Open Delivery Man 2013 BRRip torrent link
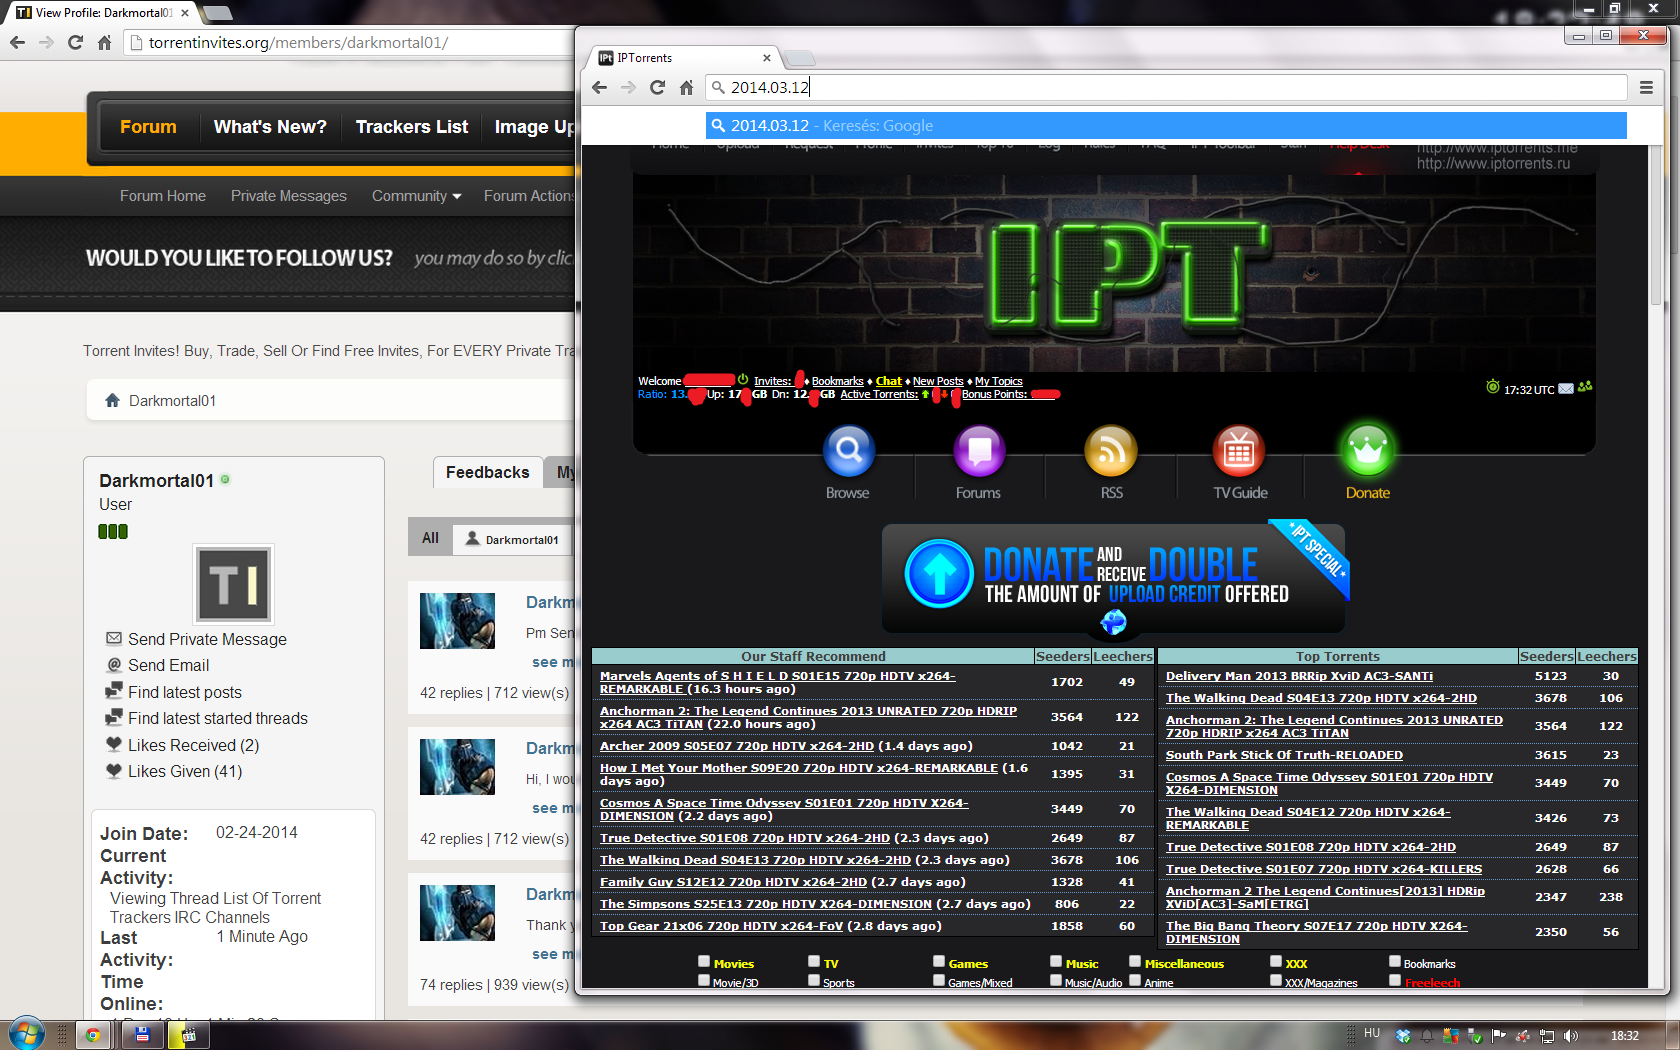Image resolution: width=1680 pixels, height=1050 pixels. click(x=1299, y=676)
